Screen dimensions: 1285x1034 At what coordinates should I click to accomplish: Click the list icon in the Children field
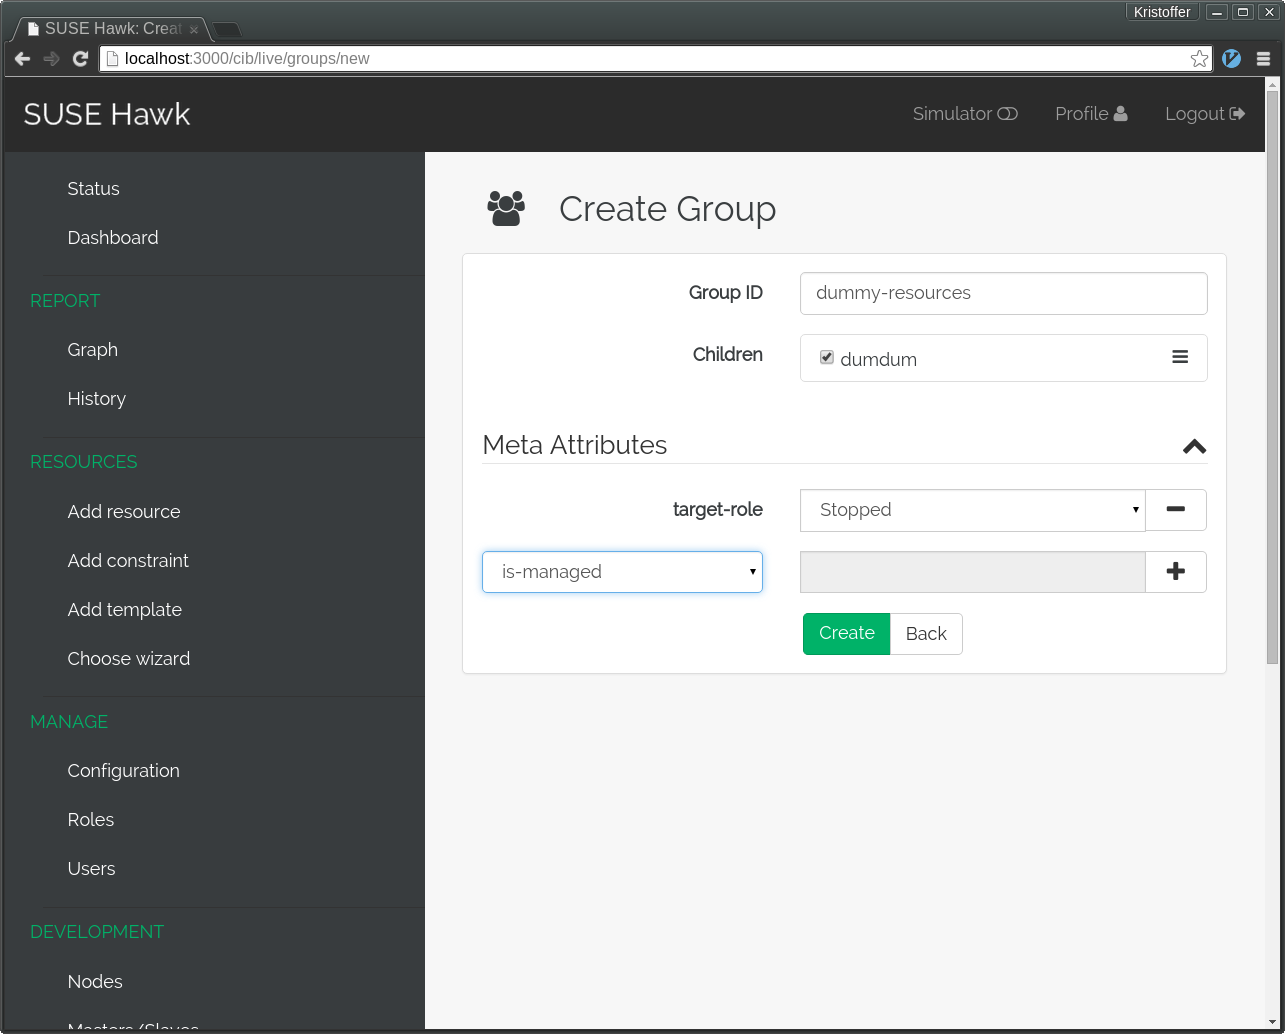pyautogui.click(x=1180, y=357)
